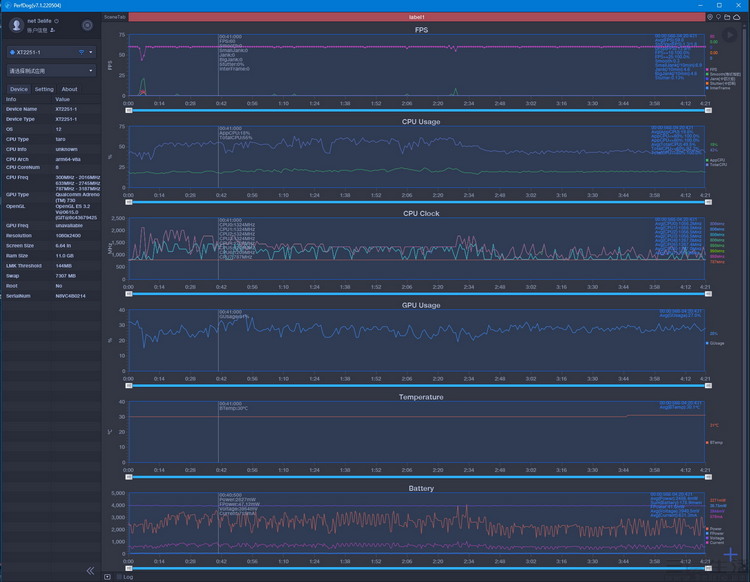Screen dimensions: 750x582
Task: Click the CPU Clock chart title
Action: (x=421, y=213)
